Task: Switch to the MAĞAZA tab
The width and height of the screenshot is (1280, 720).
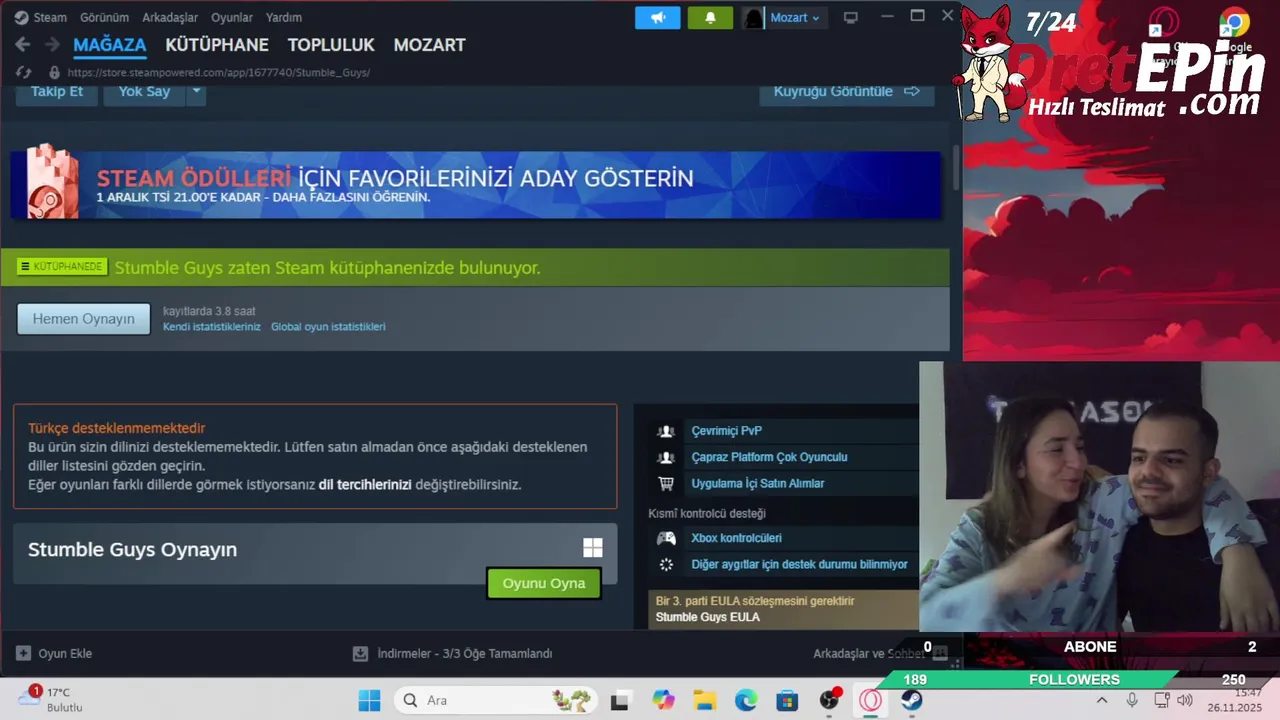Action: click(110, 45)
